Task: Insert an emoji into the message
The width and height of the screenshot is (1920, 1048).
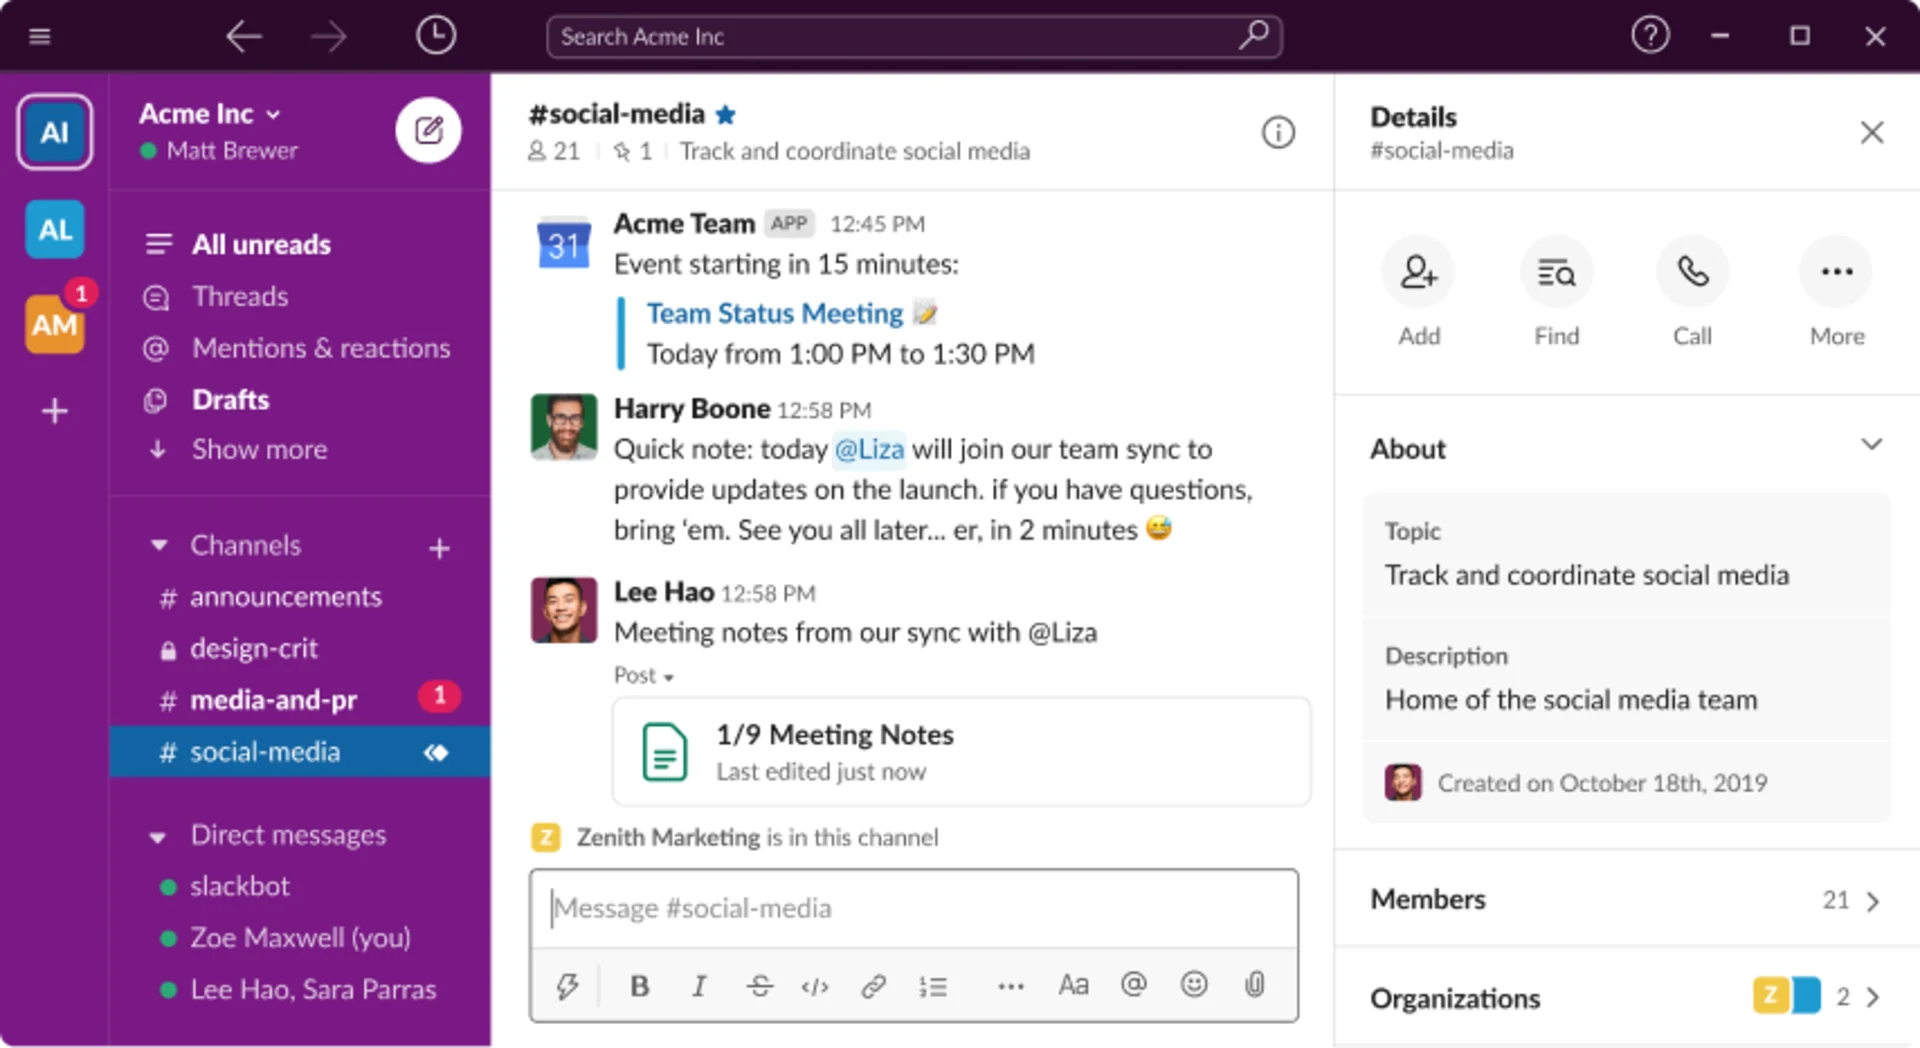Action: click(1194, 986)
